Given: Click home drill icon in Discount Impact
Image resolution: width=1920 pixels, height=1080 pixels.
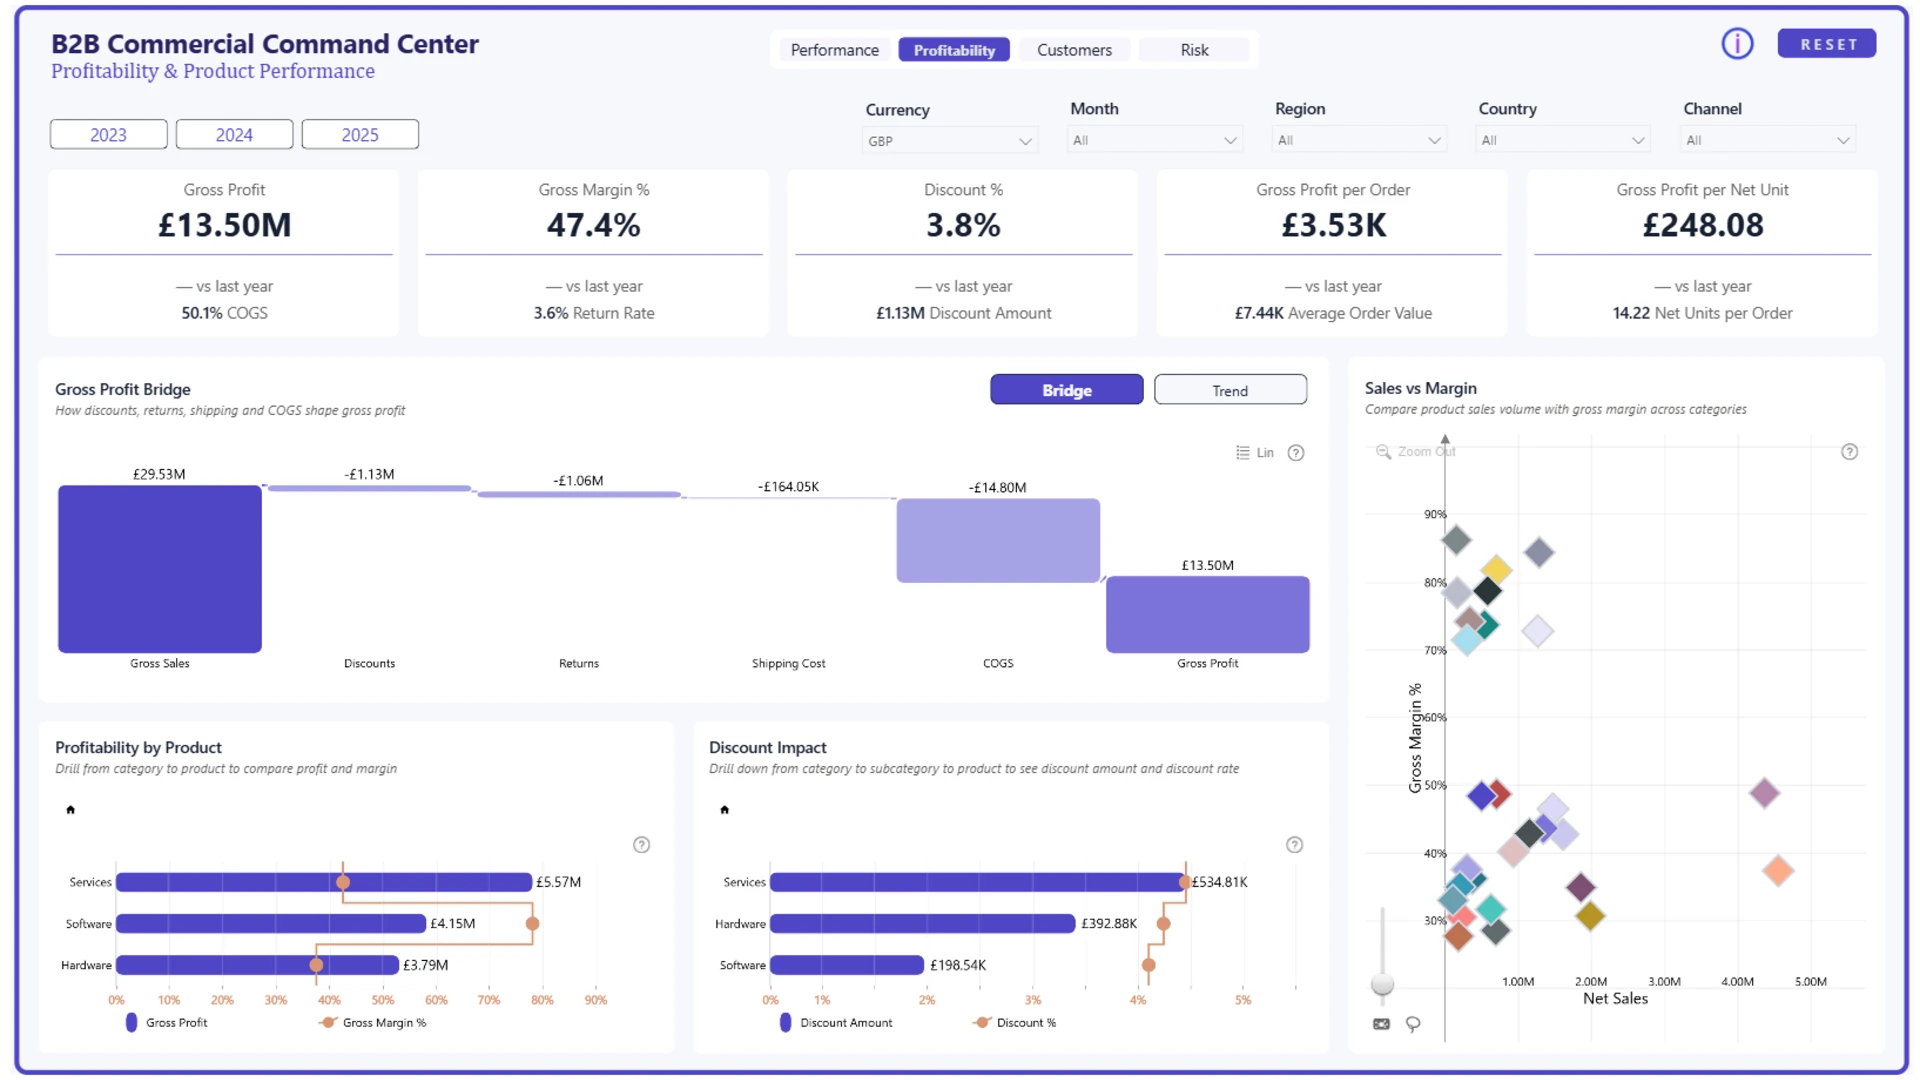Looking at the screenshot, I should 725,810.
